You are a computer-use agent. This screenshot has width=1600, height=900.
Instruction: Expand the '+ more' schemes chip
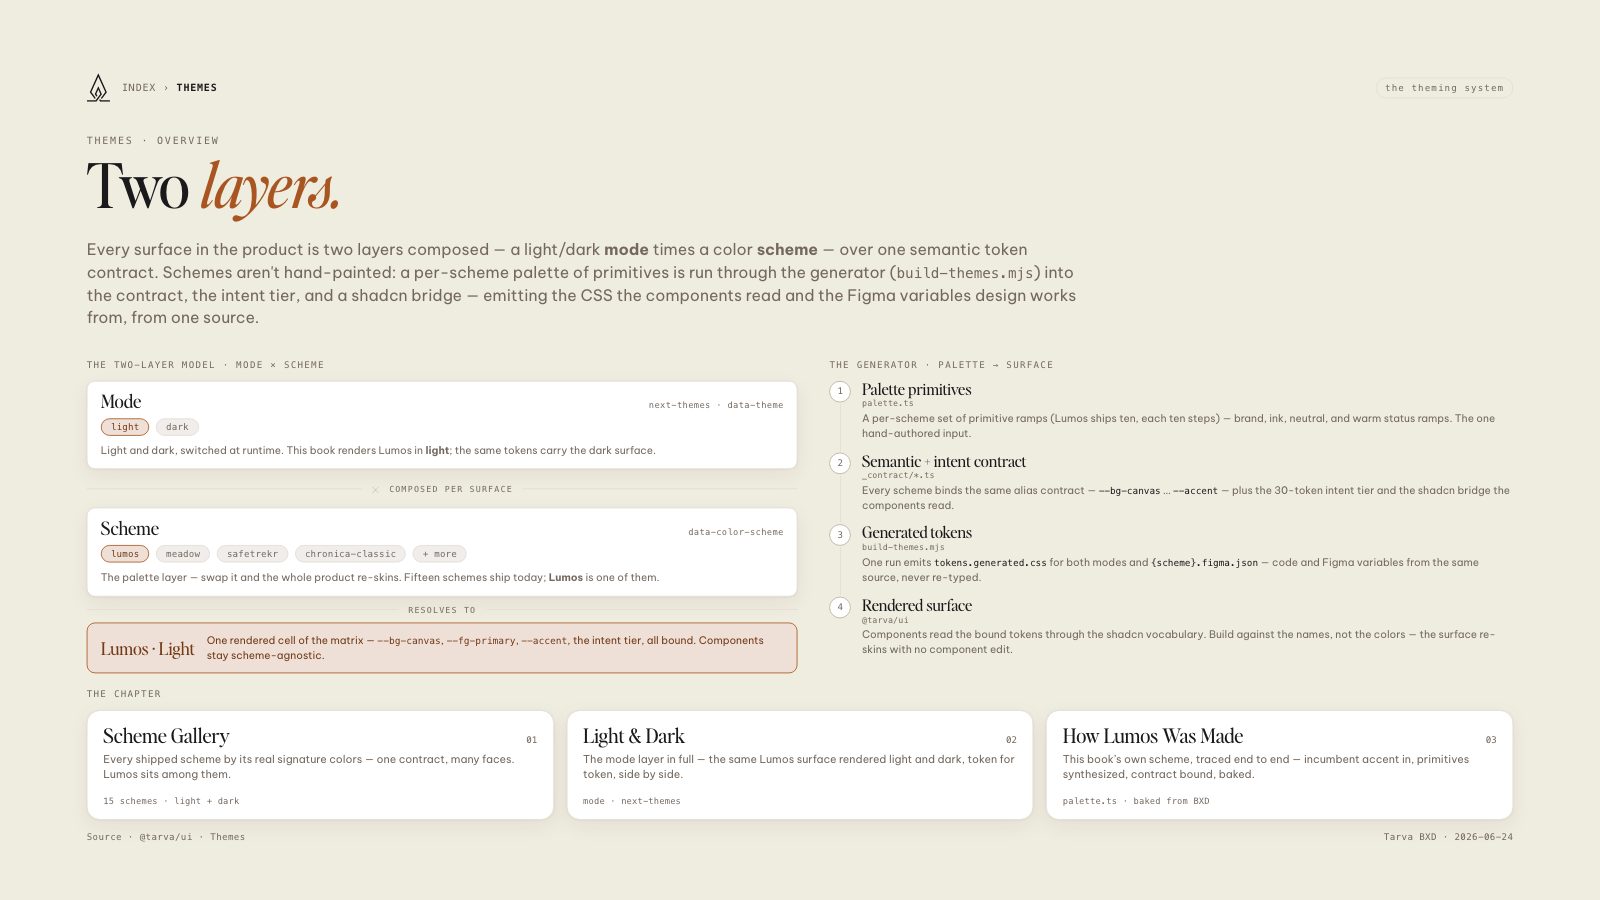click(439, 554)
